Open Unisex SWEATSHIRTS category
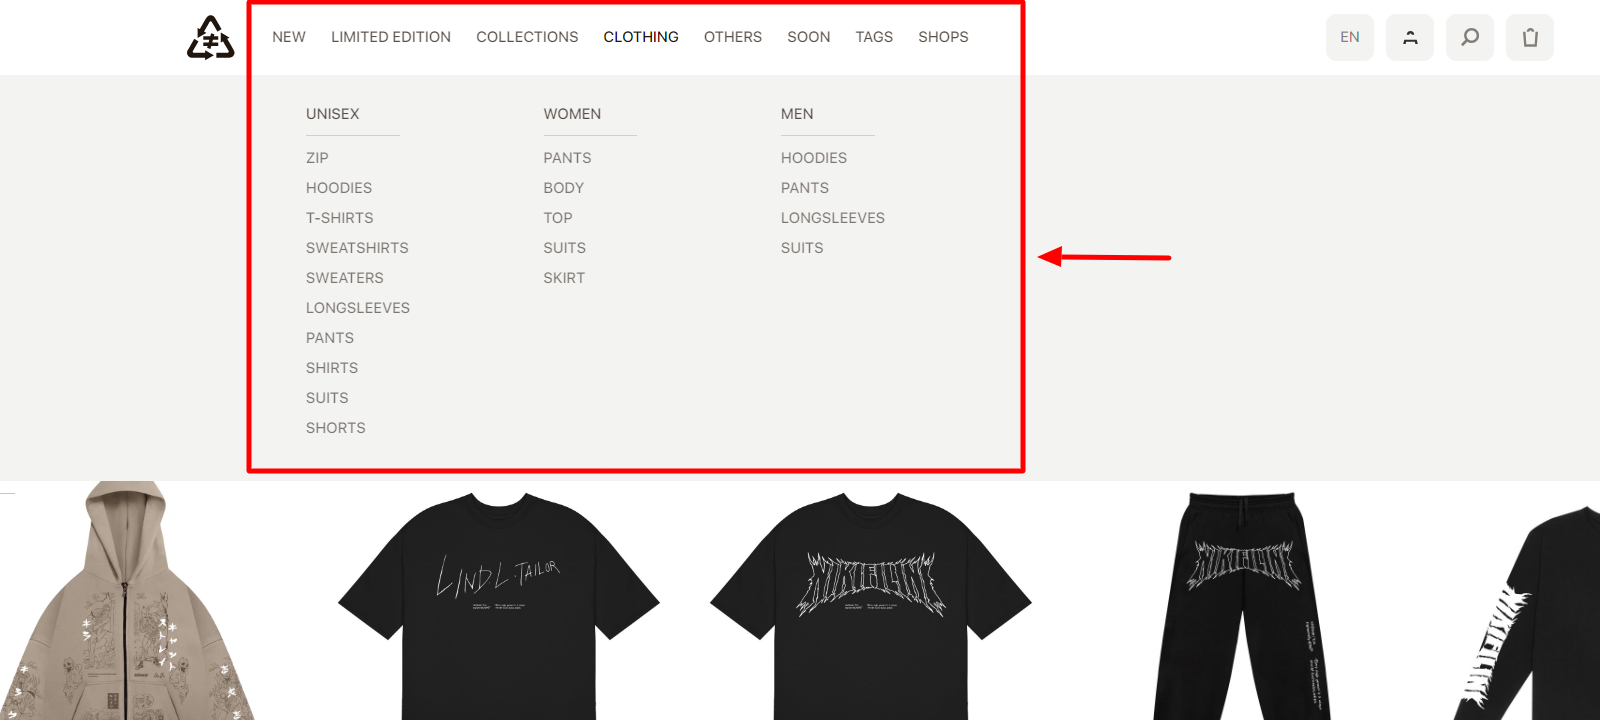This screenshot has height=720, width=1600. coord(357,248)
